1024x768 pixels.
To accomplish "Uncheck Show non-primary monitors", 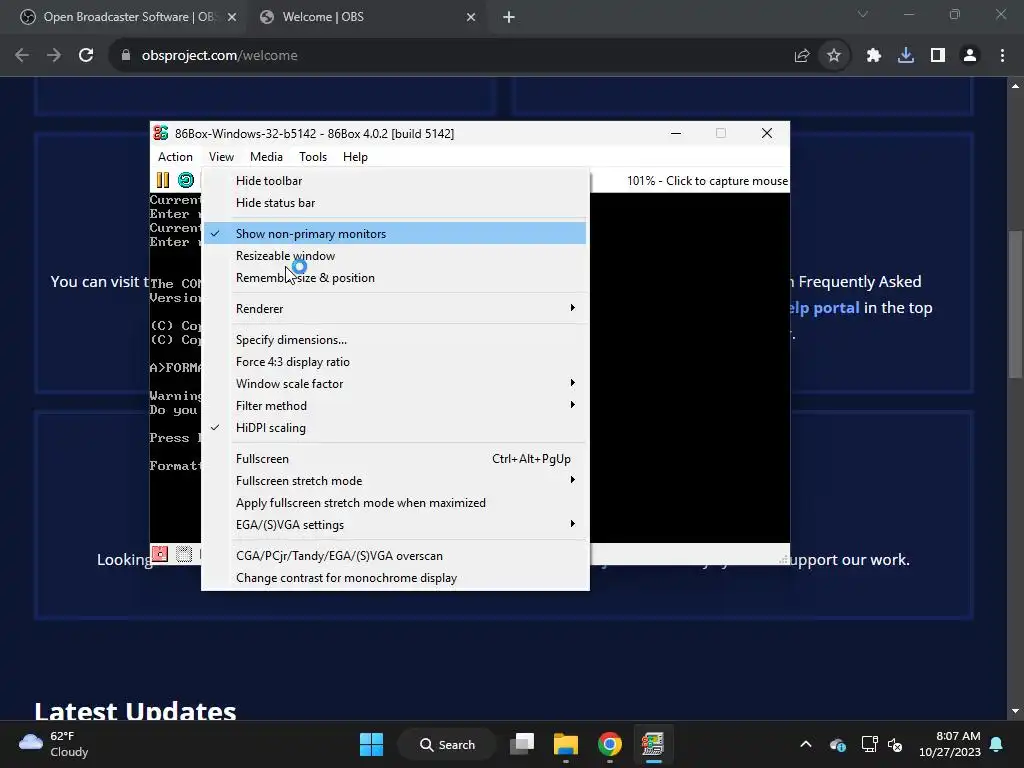I will (395, 233).
